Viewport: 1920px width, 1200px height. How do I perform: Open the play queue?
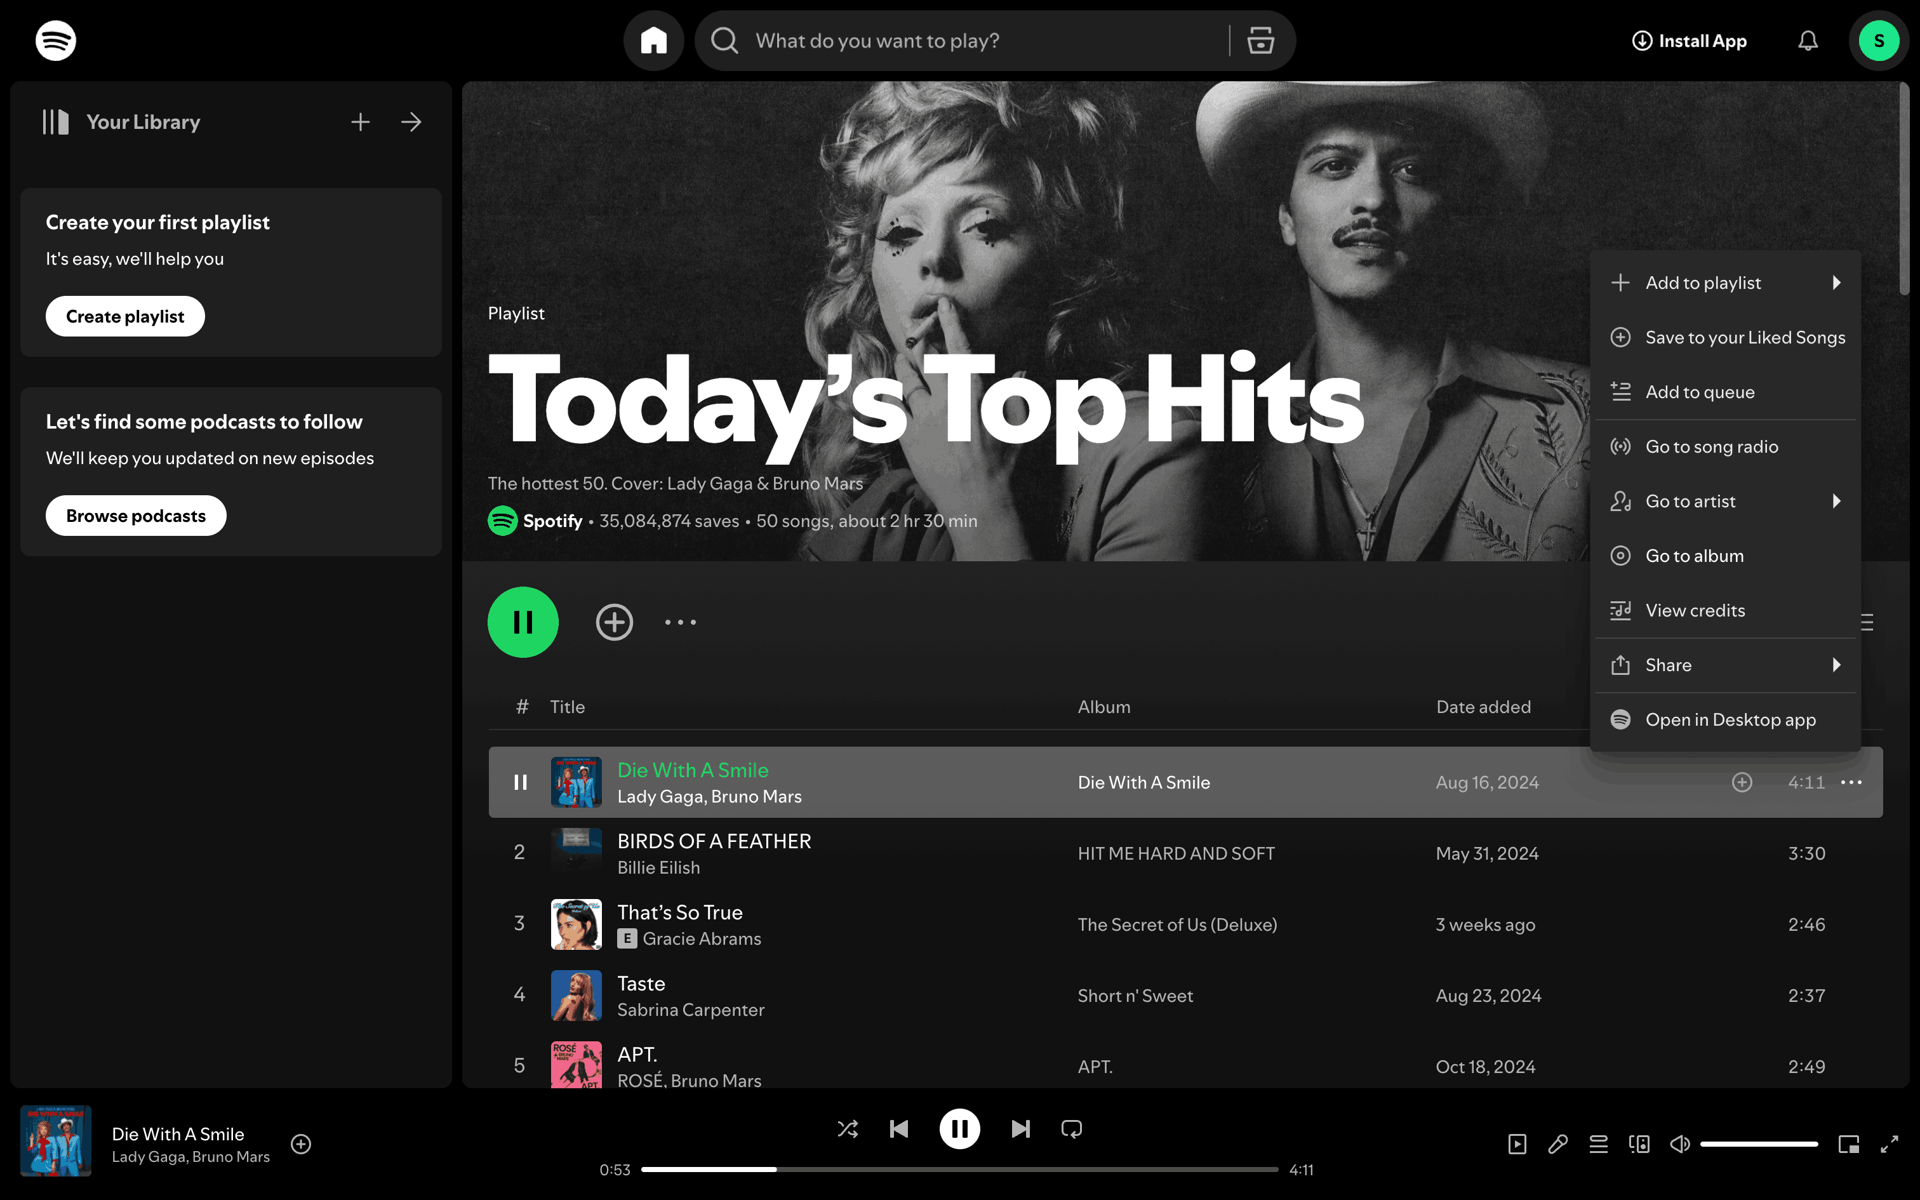click(x=1599, y=1144)
